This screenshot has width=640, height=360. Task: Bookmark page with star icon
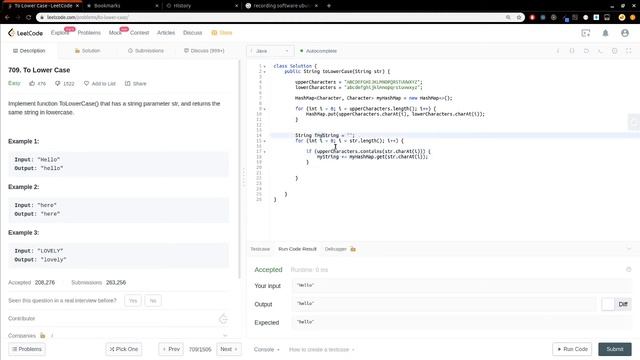click(x=519, y=18)
